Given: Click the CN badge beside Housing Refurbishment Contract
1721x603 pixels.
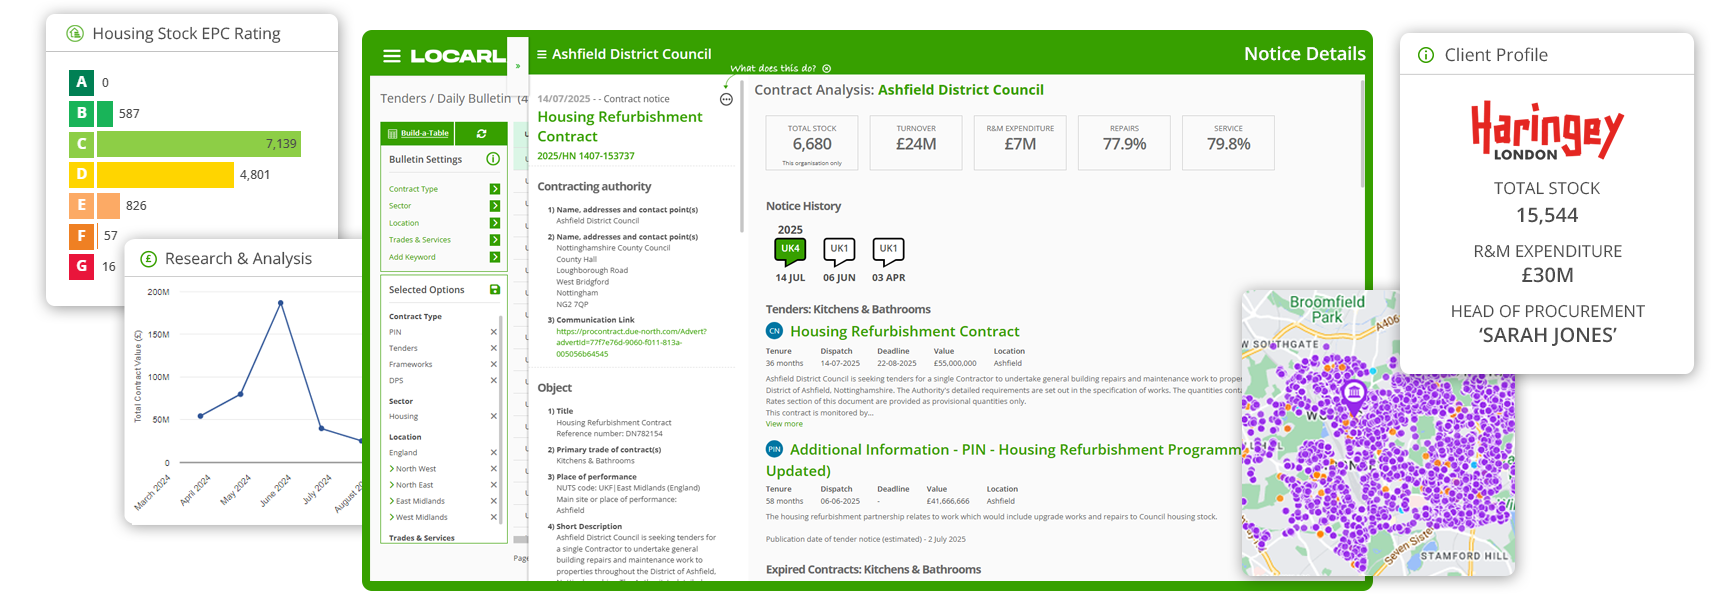Looking at the screenshot, I should tap(774, 331).
